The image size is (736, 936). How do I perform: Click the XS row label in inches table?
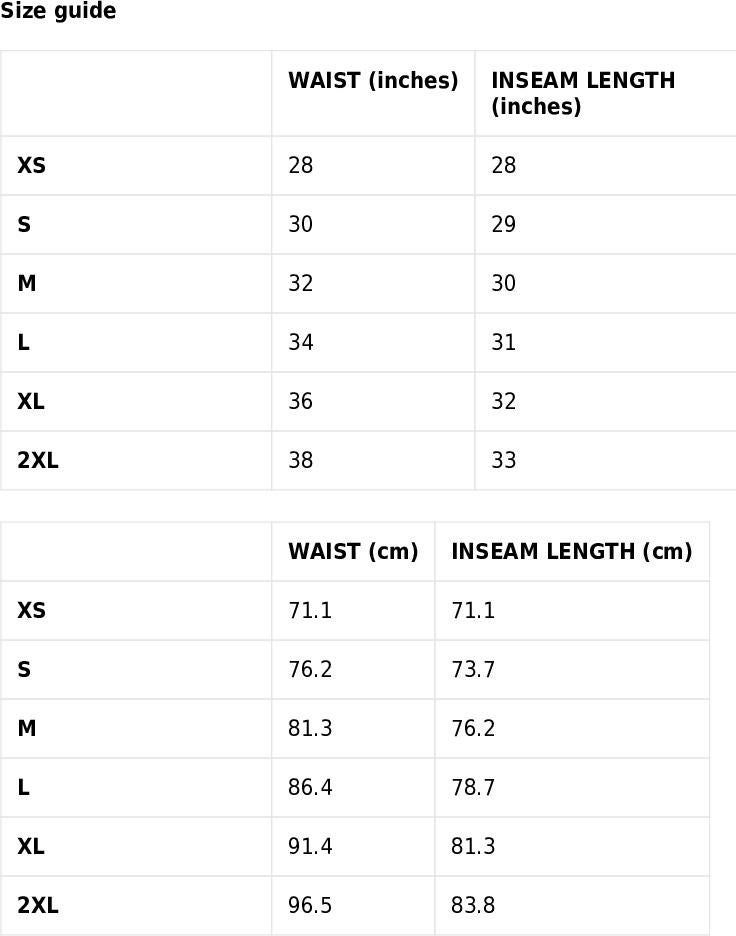(x=32, y=165)
